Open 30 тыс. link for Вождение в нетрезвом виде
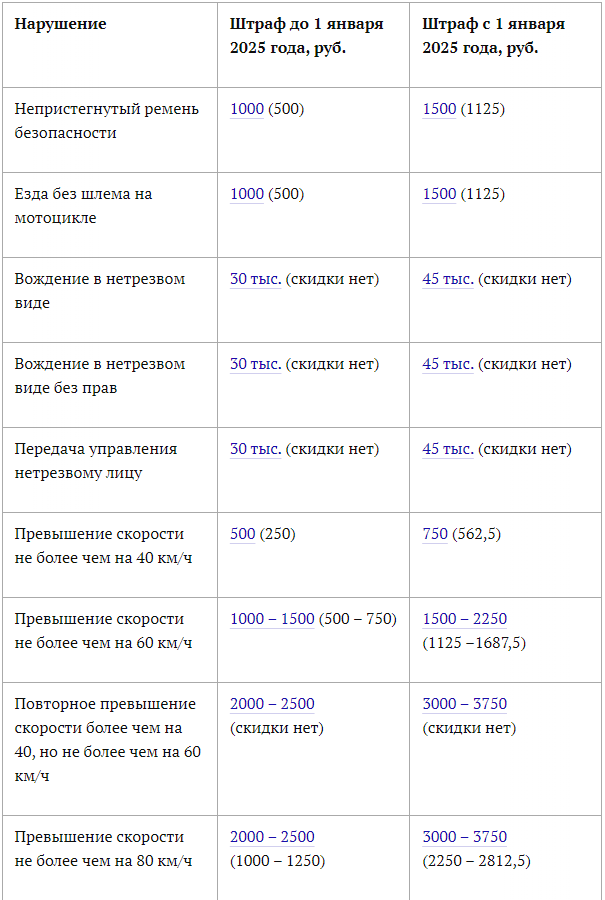 (255, 278)
